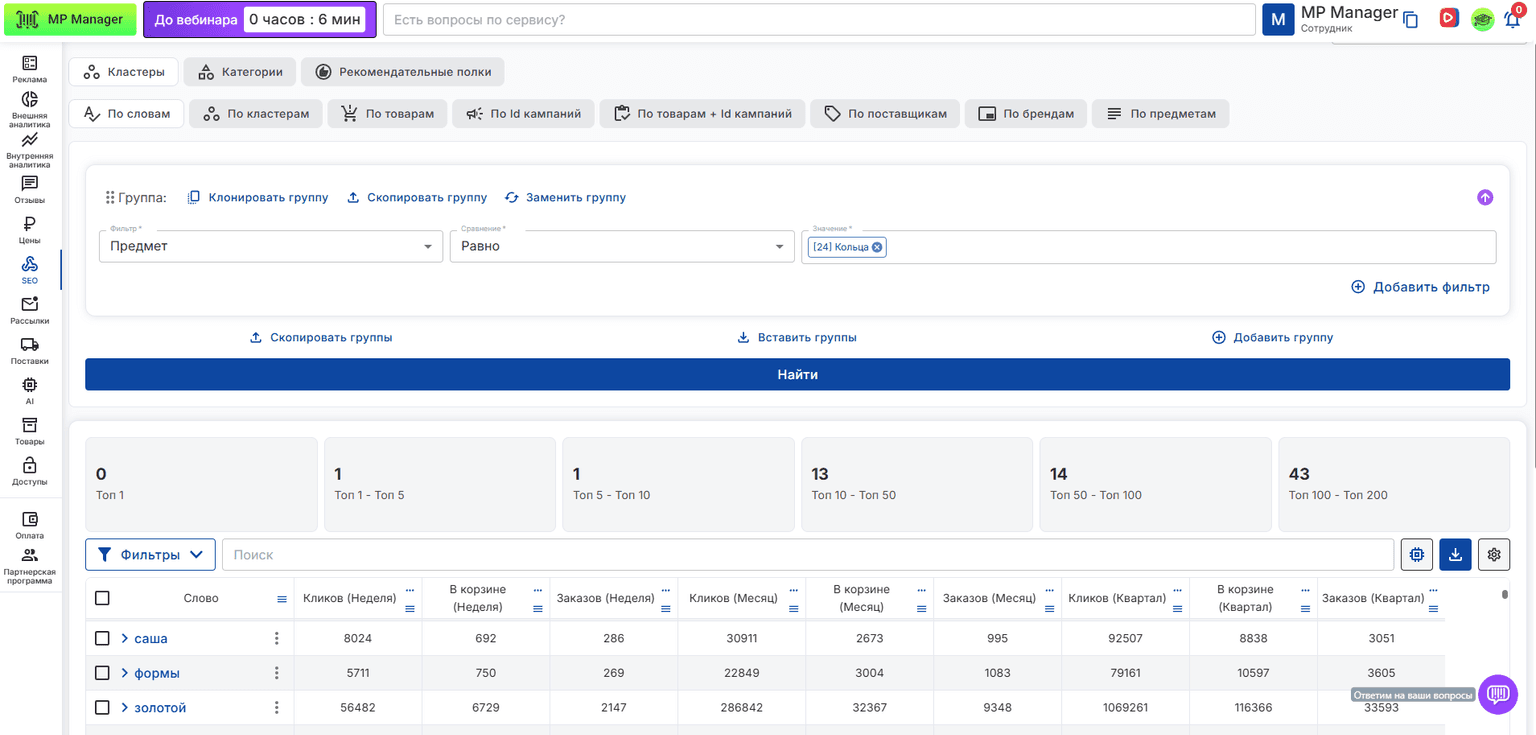
Task: Click the notifications bell icon
Action: pos(1512,19)
